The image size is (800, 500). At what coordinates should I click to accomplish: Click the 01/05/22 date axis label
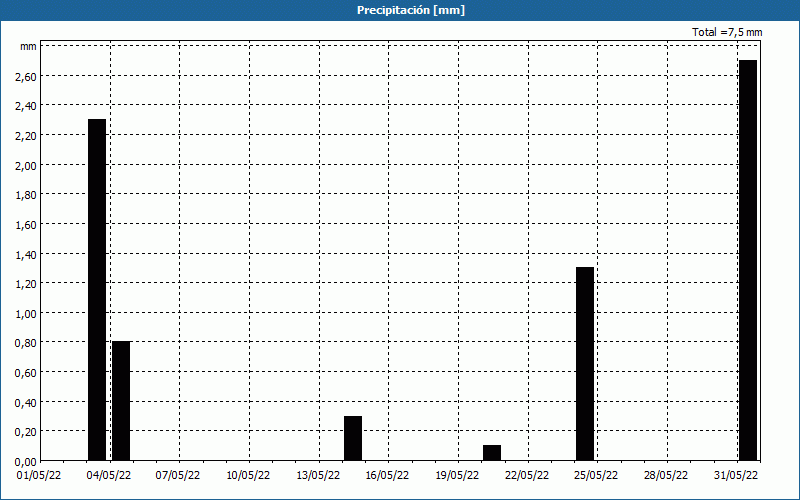(40, 476)
